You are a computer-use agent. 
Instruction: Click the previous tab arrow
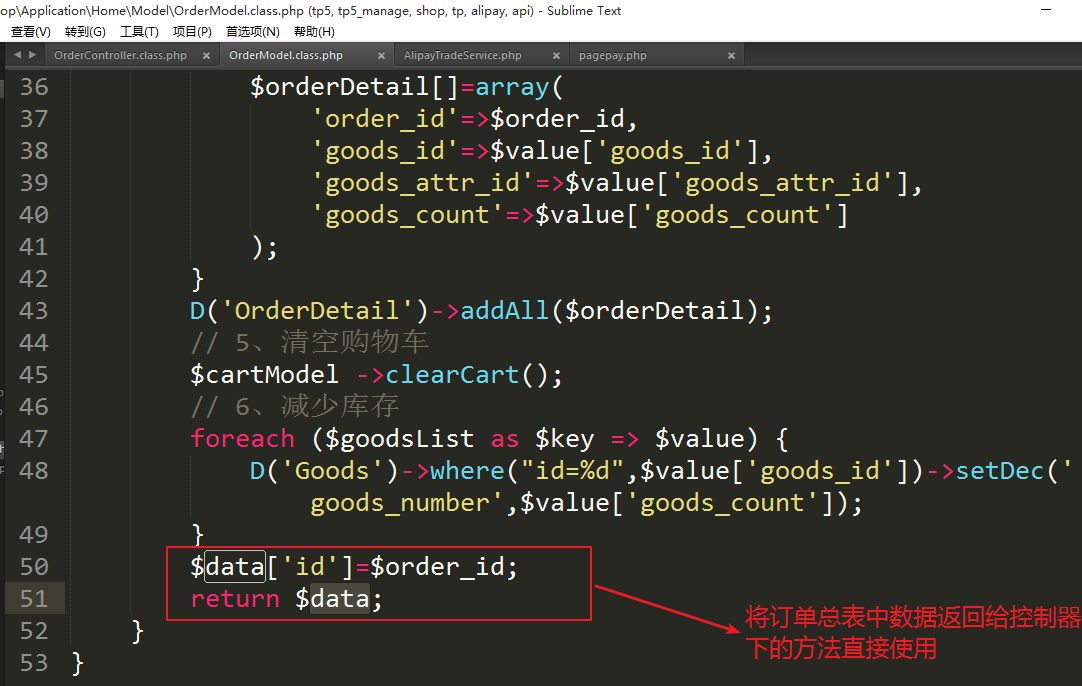pyautogui.click(x=17, y=55)
